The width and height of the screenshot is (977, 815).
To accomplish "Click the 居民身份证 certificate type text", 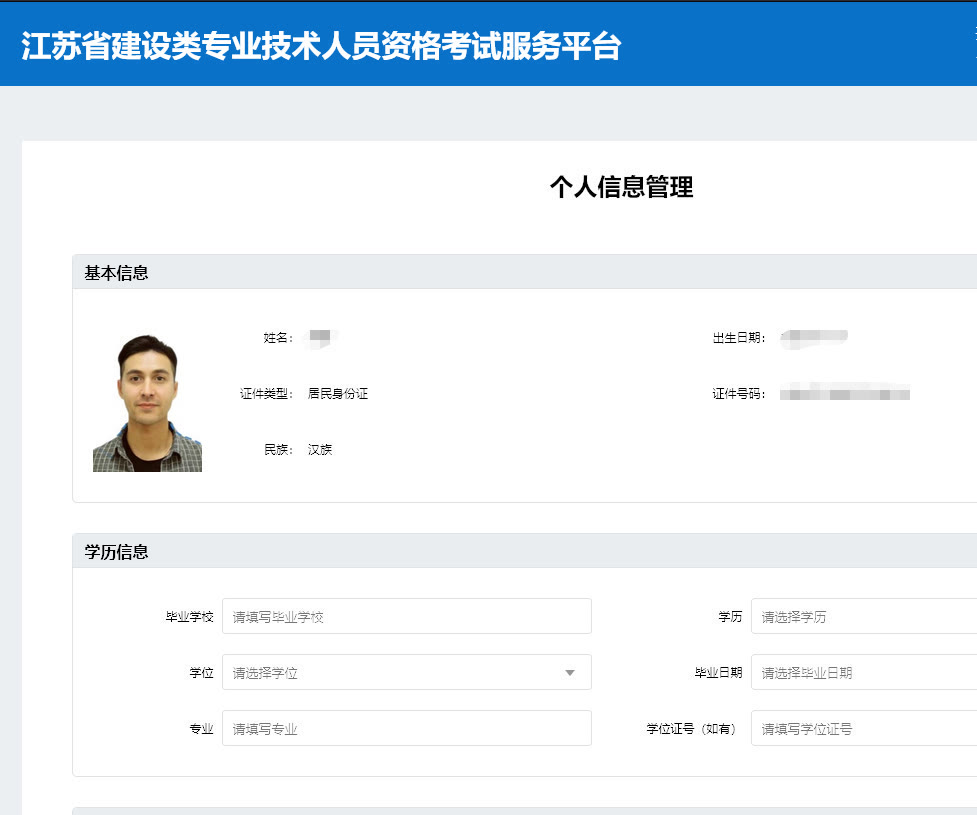I will click(x=338, y=394).
